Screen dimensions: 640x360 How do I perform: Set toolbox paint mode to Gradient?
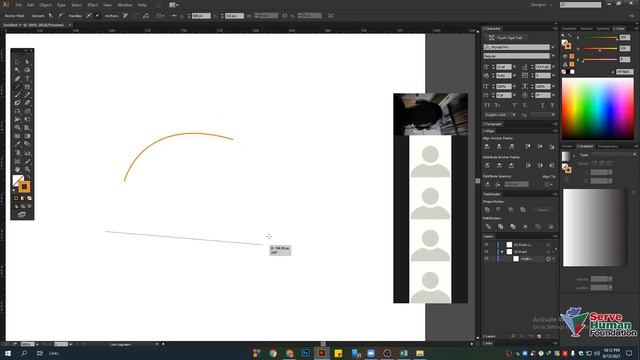point(22,198)
